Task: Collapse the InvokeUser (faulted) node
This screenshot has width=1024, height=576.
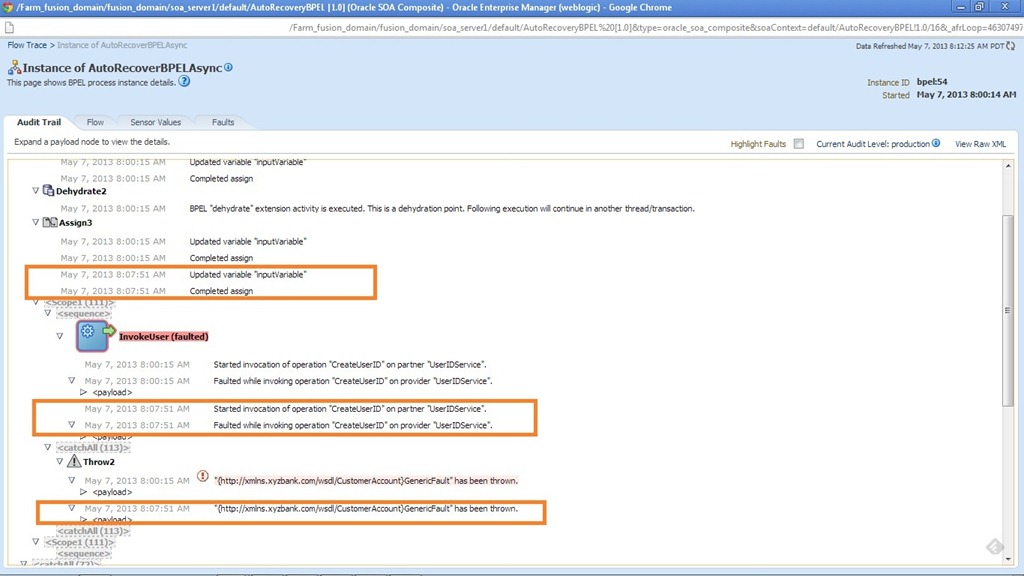Action: (60, 336)
